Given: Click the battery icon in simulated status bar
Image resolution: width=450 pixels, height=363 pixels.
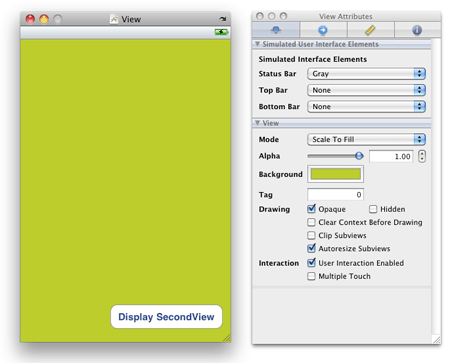Looking at the screenshot, I should click(x=221, y=32).
